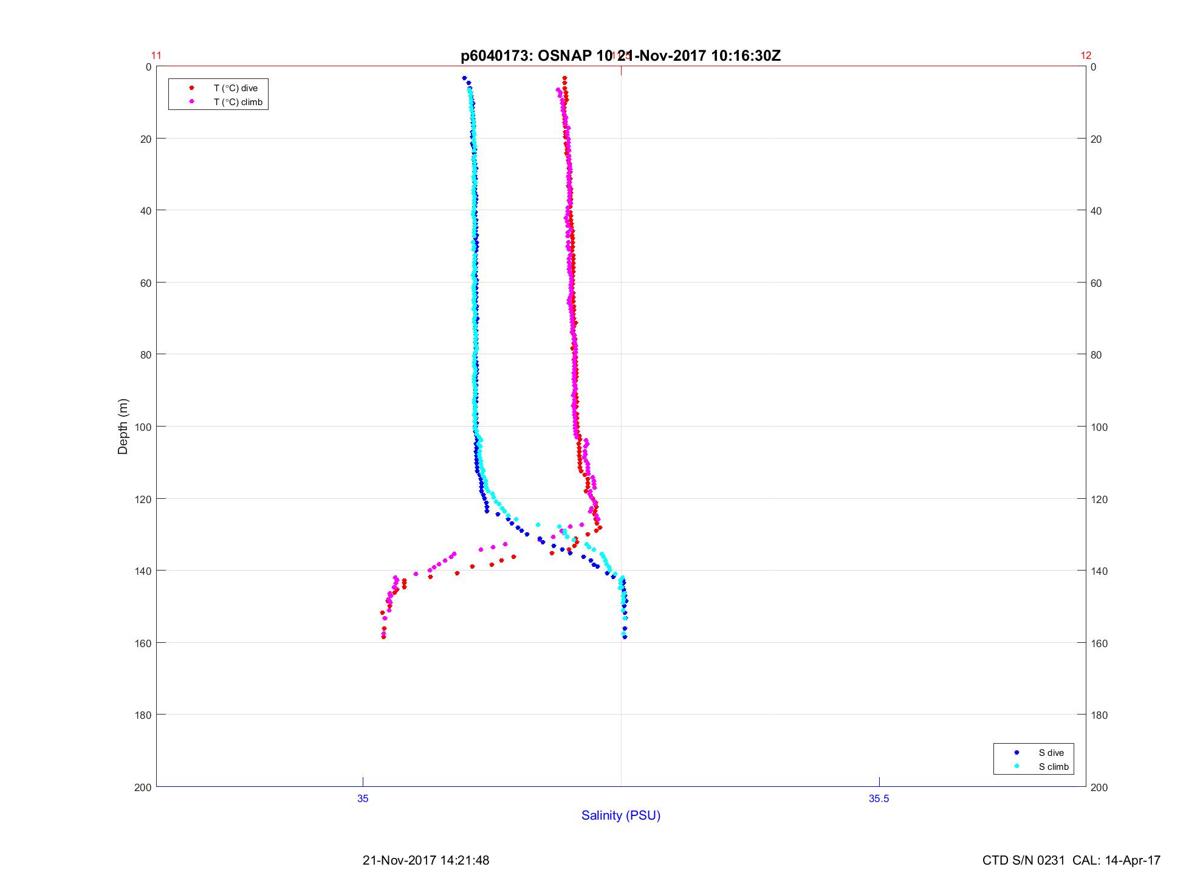Screen dimensions: 1200x885
Task: Click the '20' tick on the right depth axis
Action: pos(1096,139)
